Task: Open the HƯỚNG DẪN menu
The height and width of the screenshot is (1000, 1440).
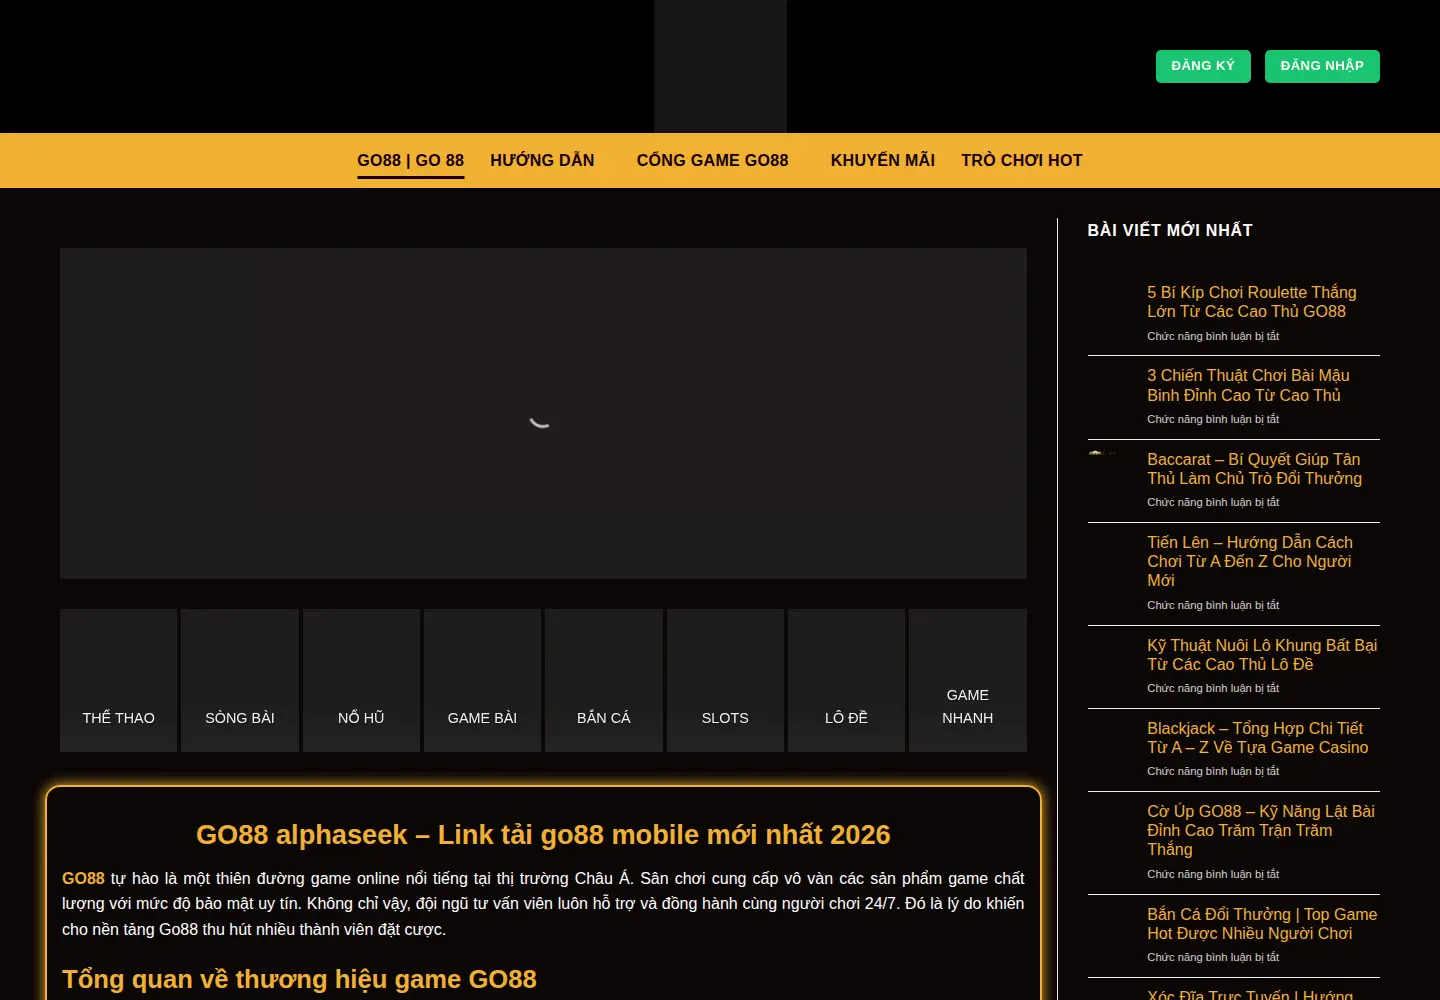Action: click(x=542, y=160)
